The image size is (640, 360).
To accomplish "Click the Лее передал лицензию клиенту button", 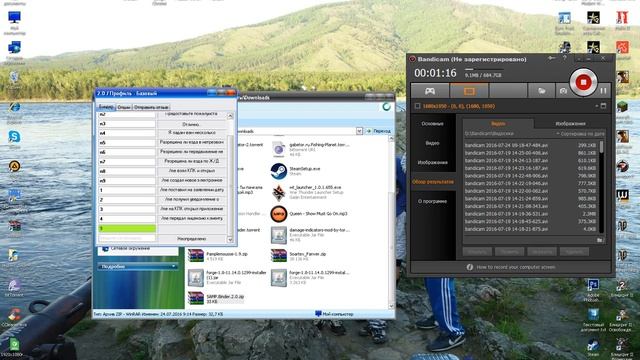I will 191,219.
